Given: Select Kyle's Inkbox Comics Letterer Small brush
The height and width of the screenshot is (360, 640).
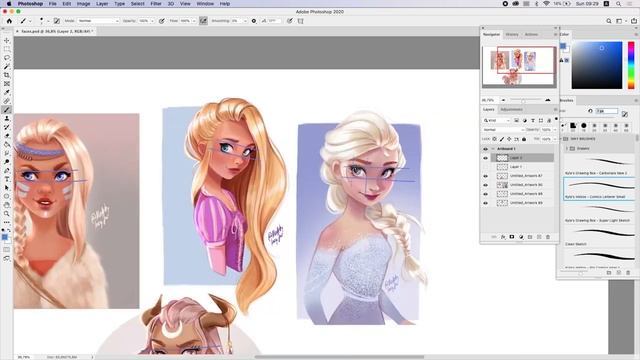Looking at the screenshot, I should coord(599,189).
